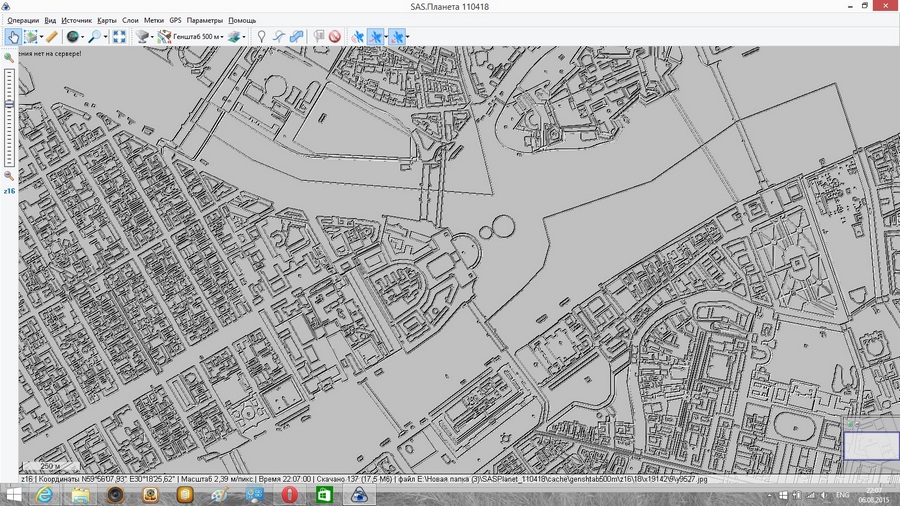This screenshot has width=900, height=506.
Task: Toggle GPS connection satellite icon
Action: [x=357, y=37]
